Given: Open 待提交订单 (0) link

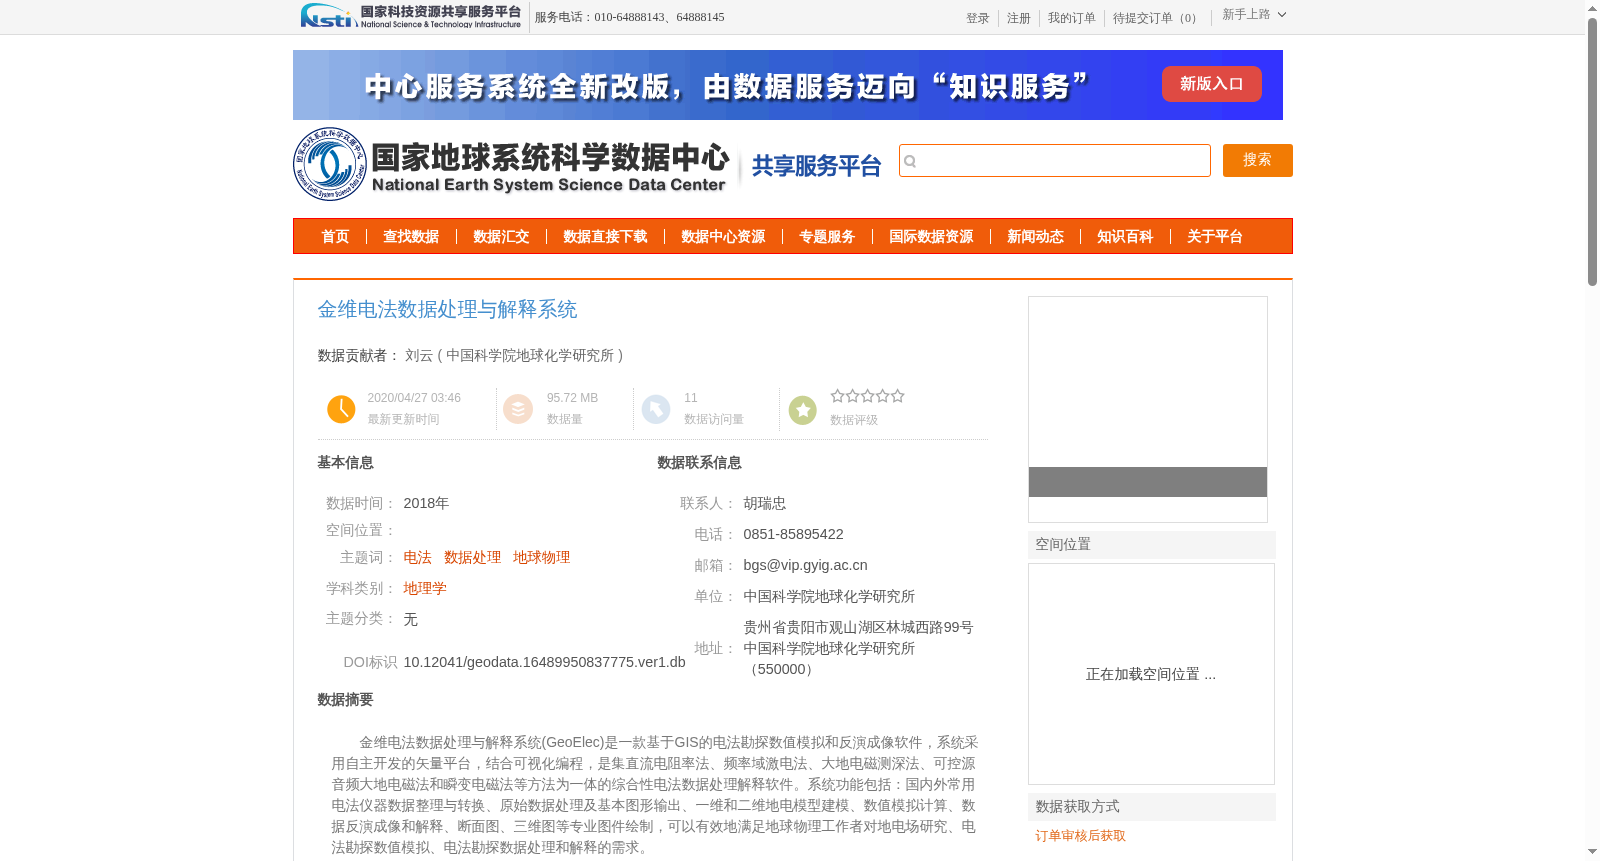Looking at the screenshot, I should pos(1158,18).
